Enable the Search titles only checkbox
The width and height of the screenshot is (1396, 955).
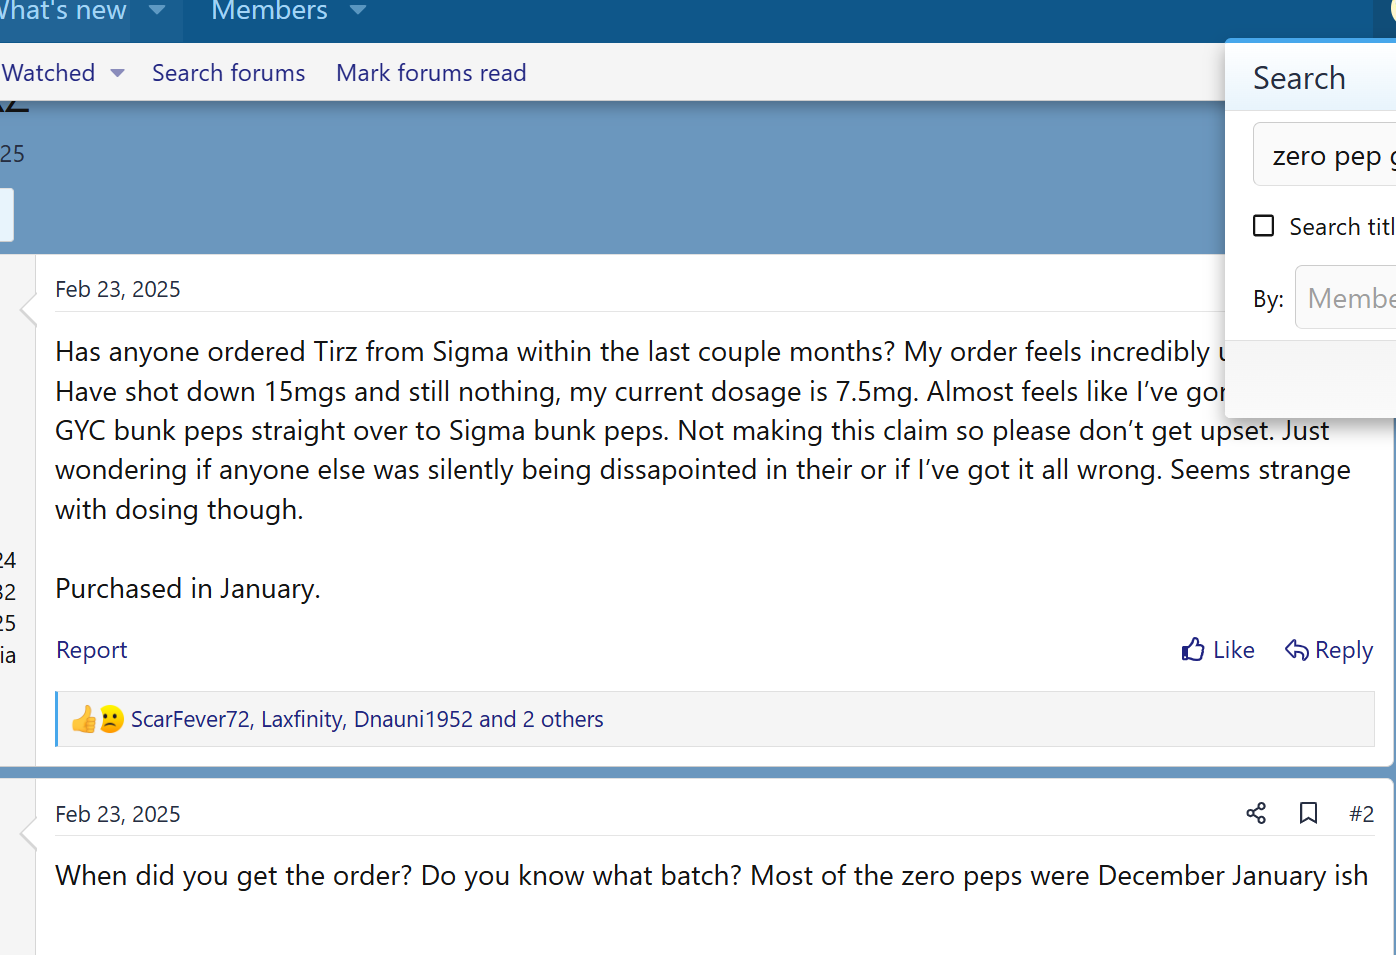click(x=1264, y=226)
